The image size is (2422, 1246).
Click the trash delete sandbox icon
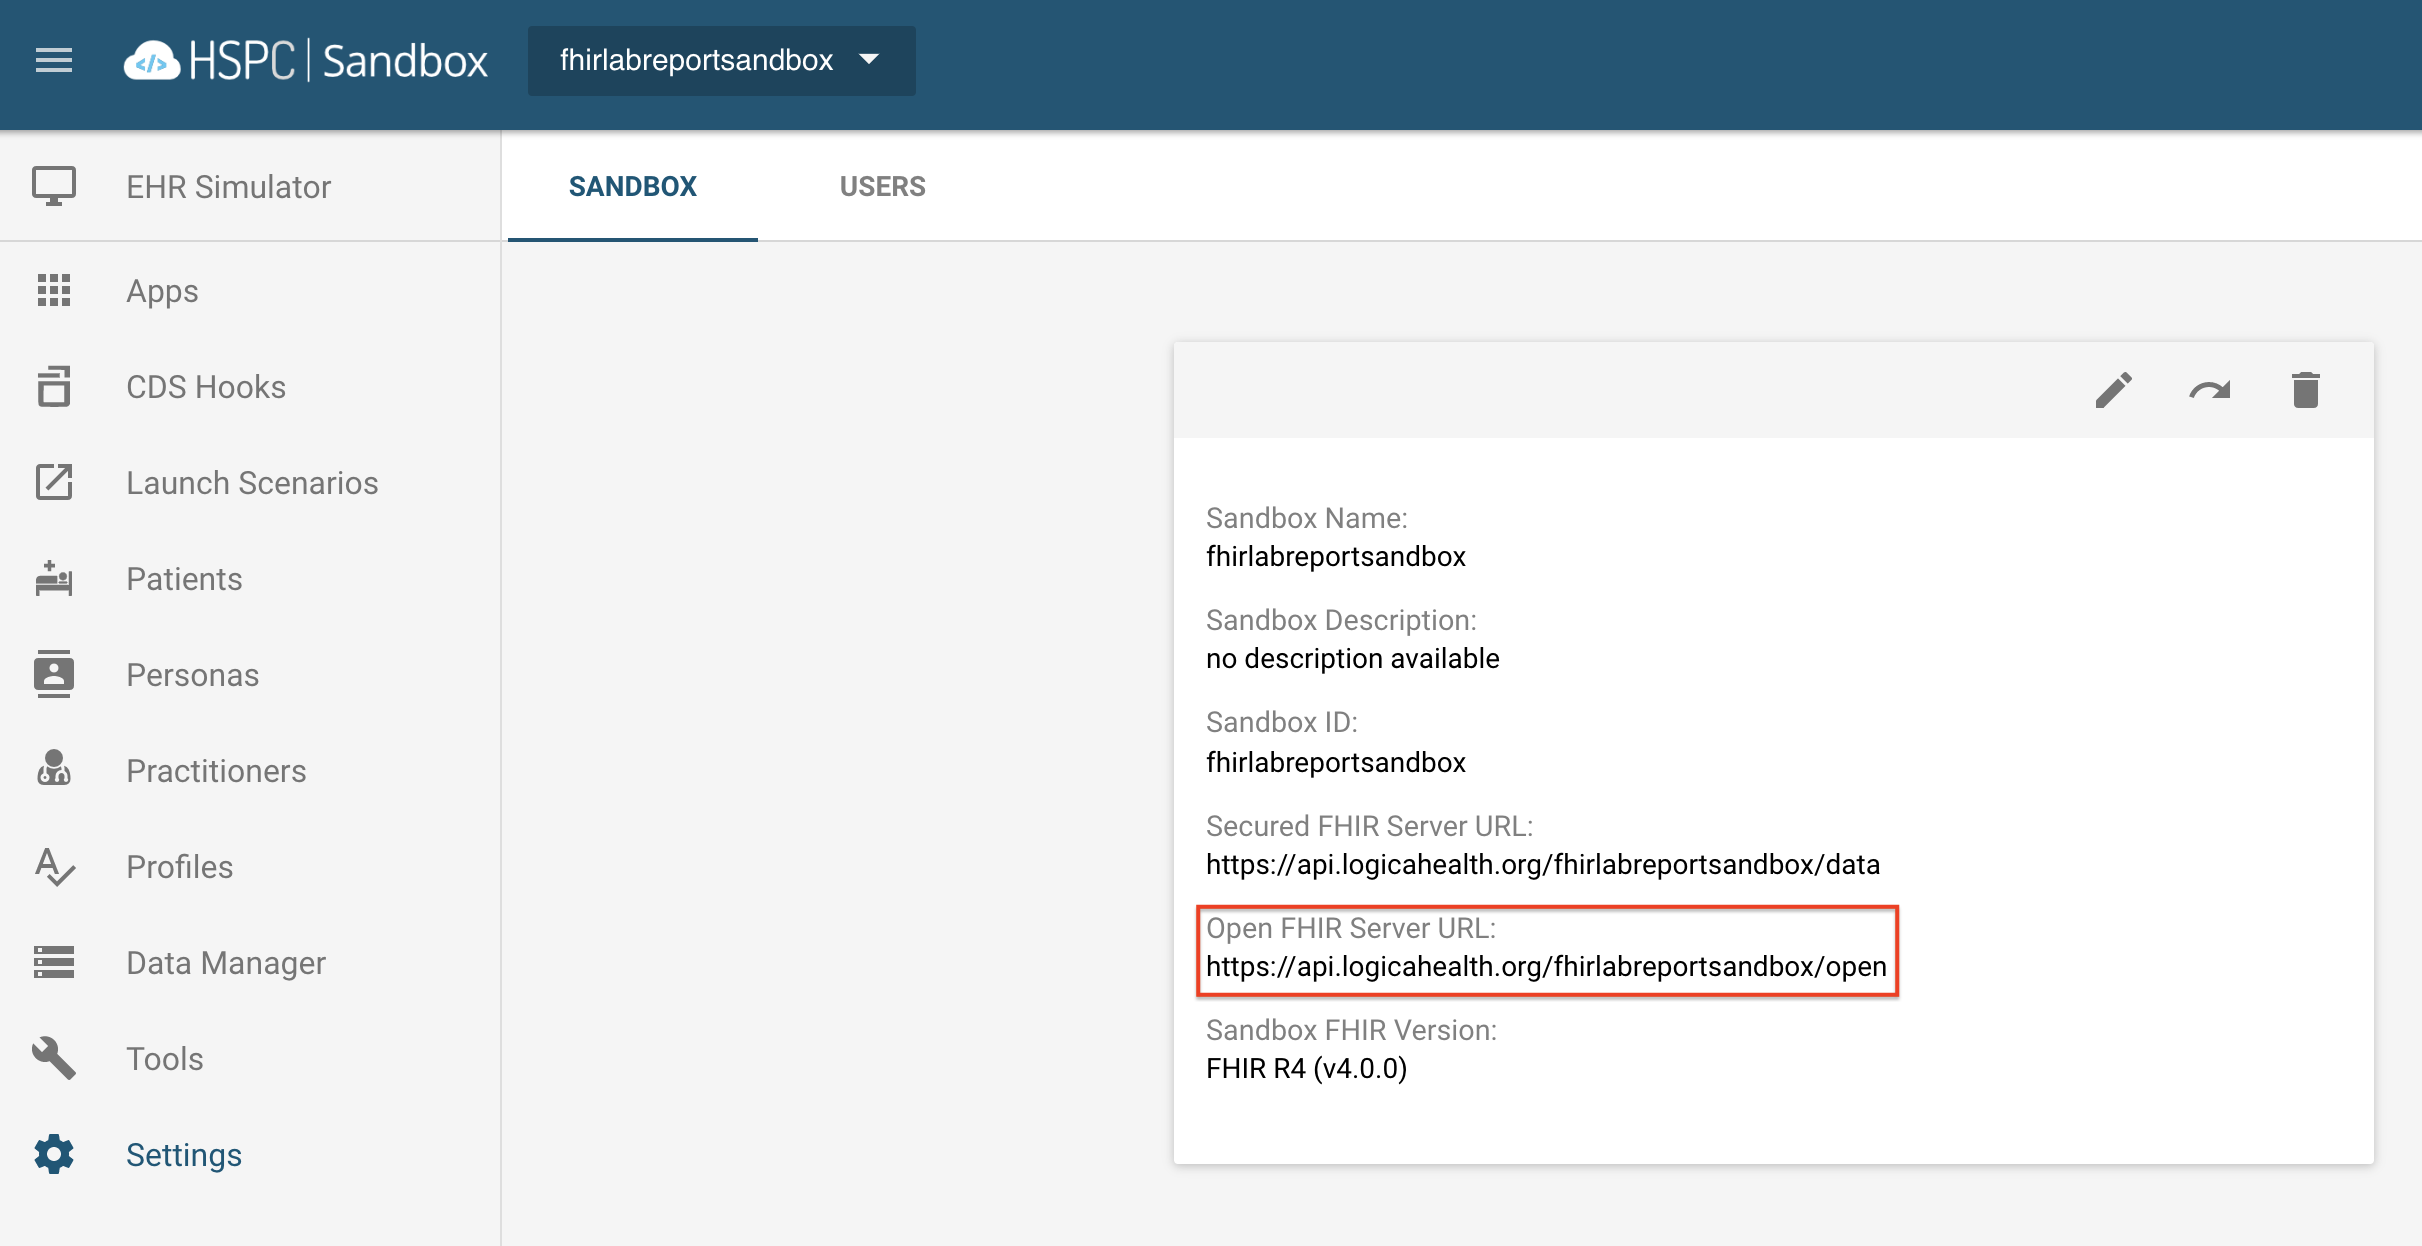[2305, 390]
